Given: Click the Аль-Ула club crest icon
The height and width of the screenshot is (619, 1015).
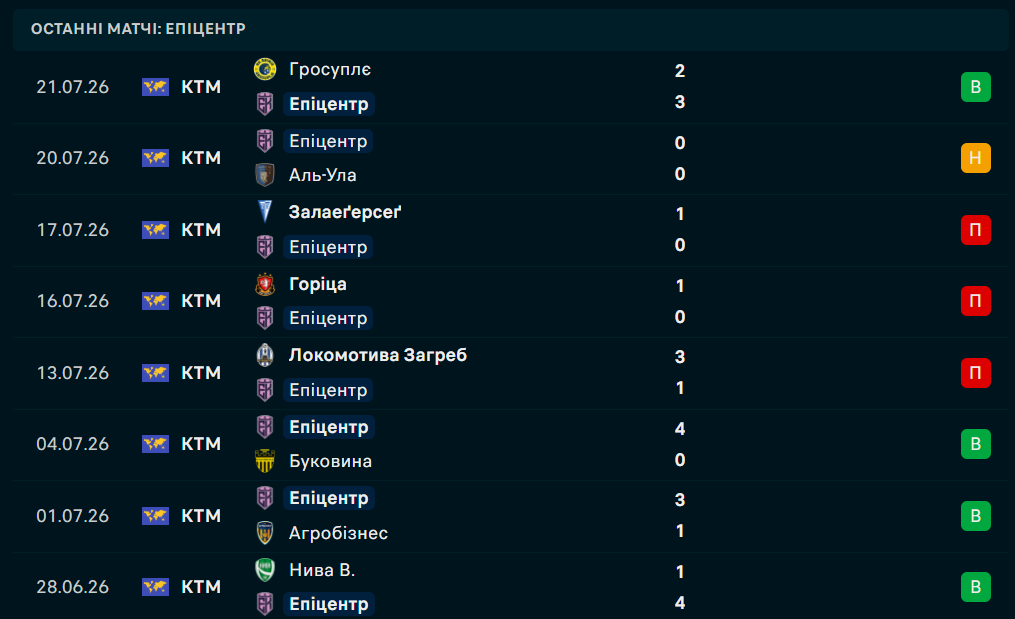Looking at the screenshot, I should click(x=265, y=175).
